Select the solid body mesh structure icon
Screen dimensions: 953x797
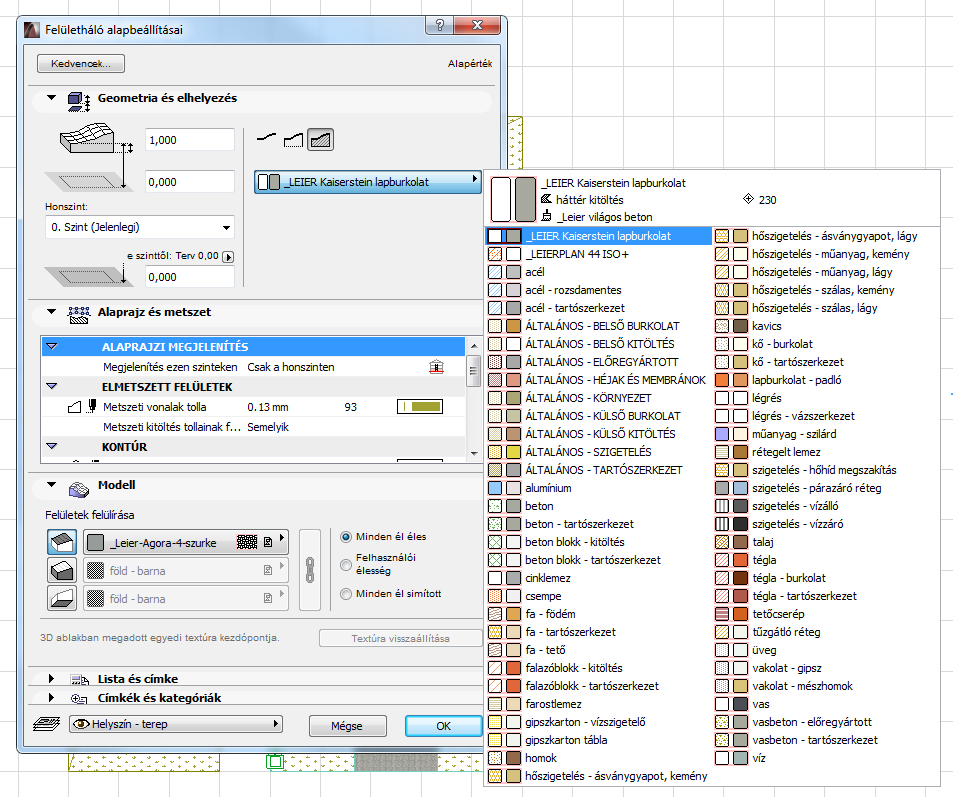pyautogui.click(x=320, y=140)
